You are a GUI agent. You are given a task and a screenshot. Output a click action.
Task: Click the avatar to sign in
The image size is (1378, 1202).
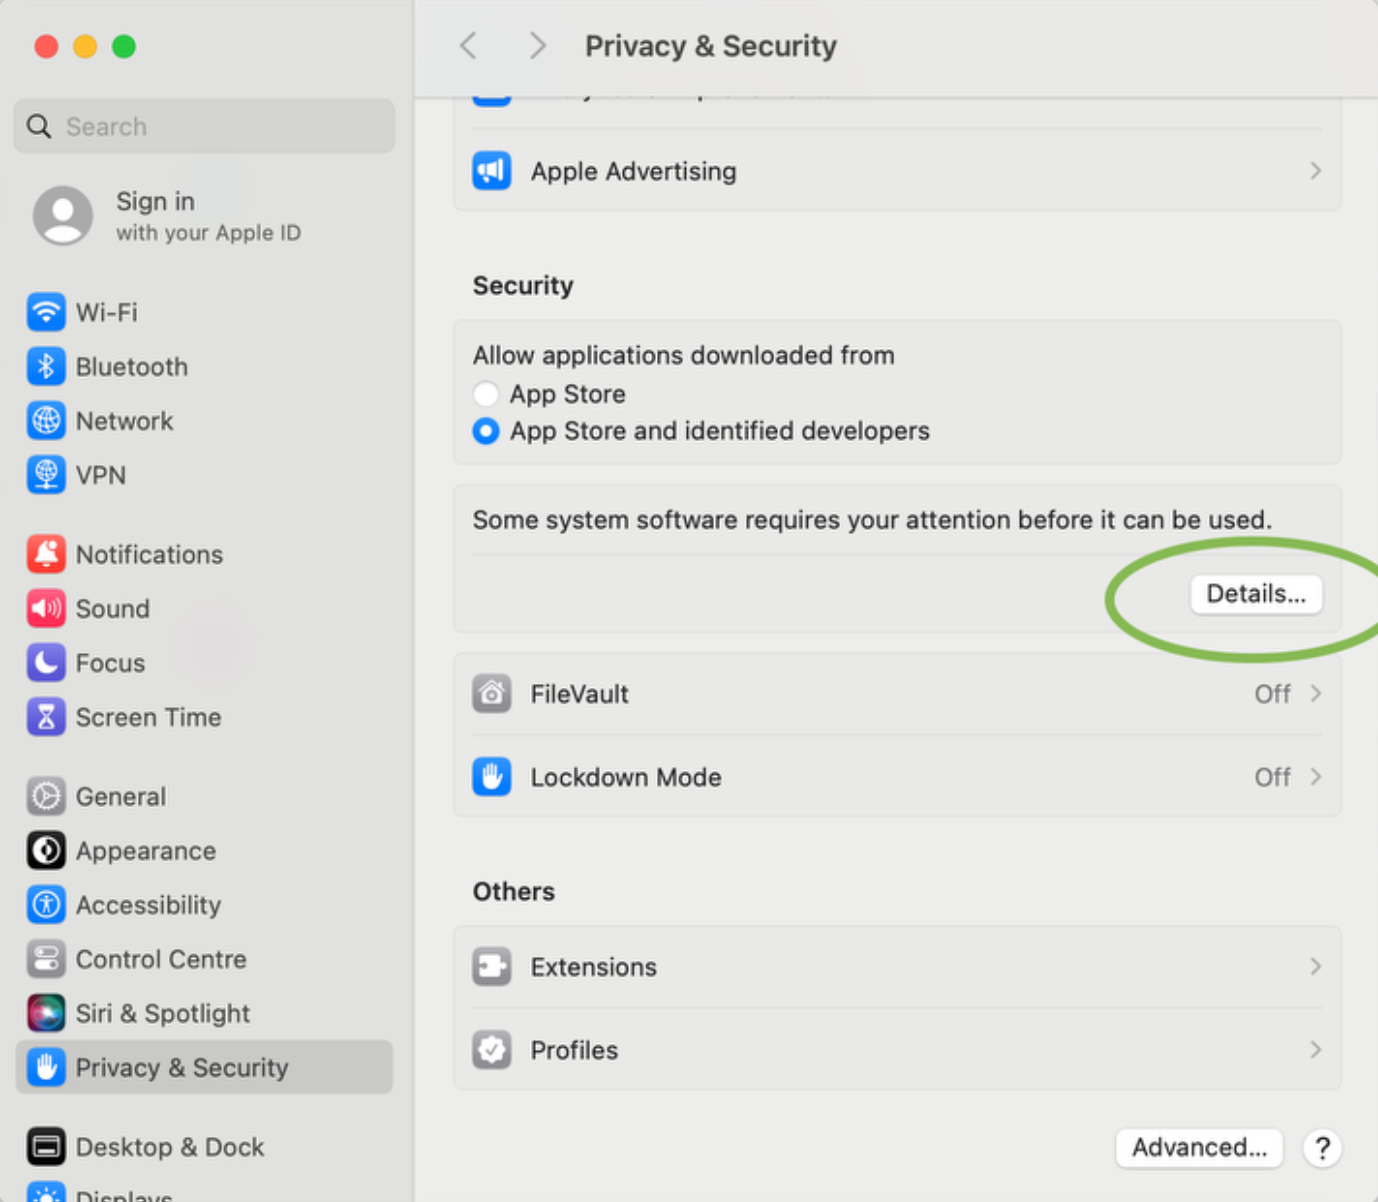point(62,215)
